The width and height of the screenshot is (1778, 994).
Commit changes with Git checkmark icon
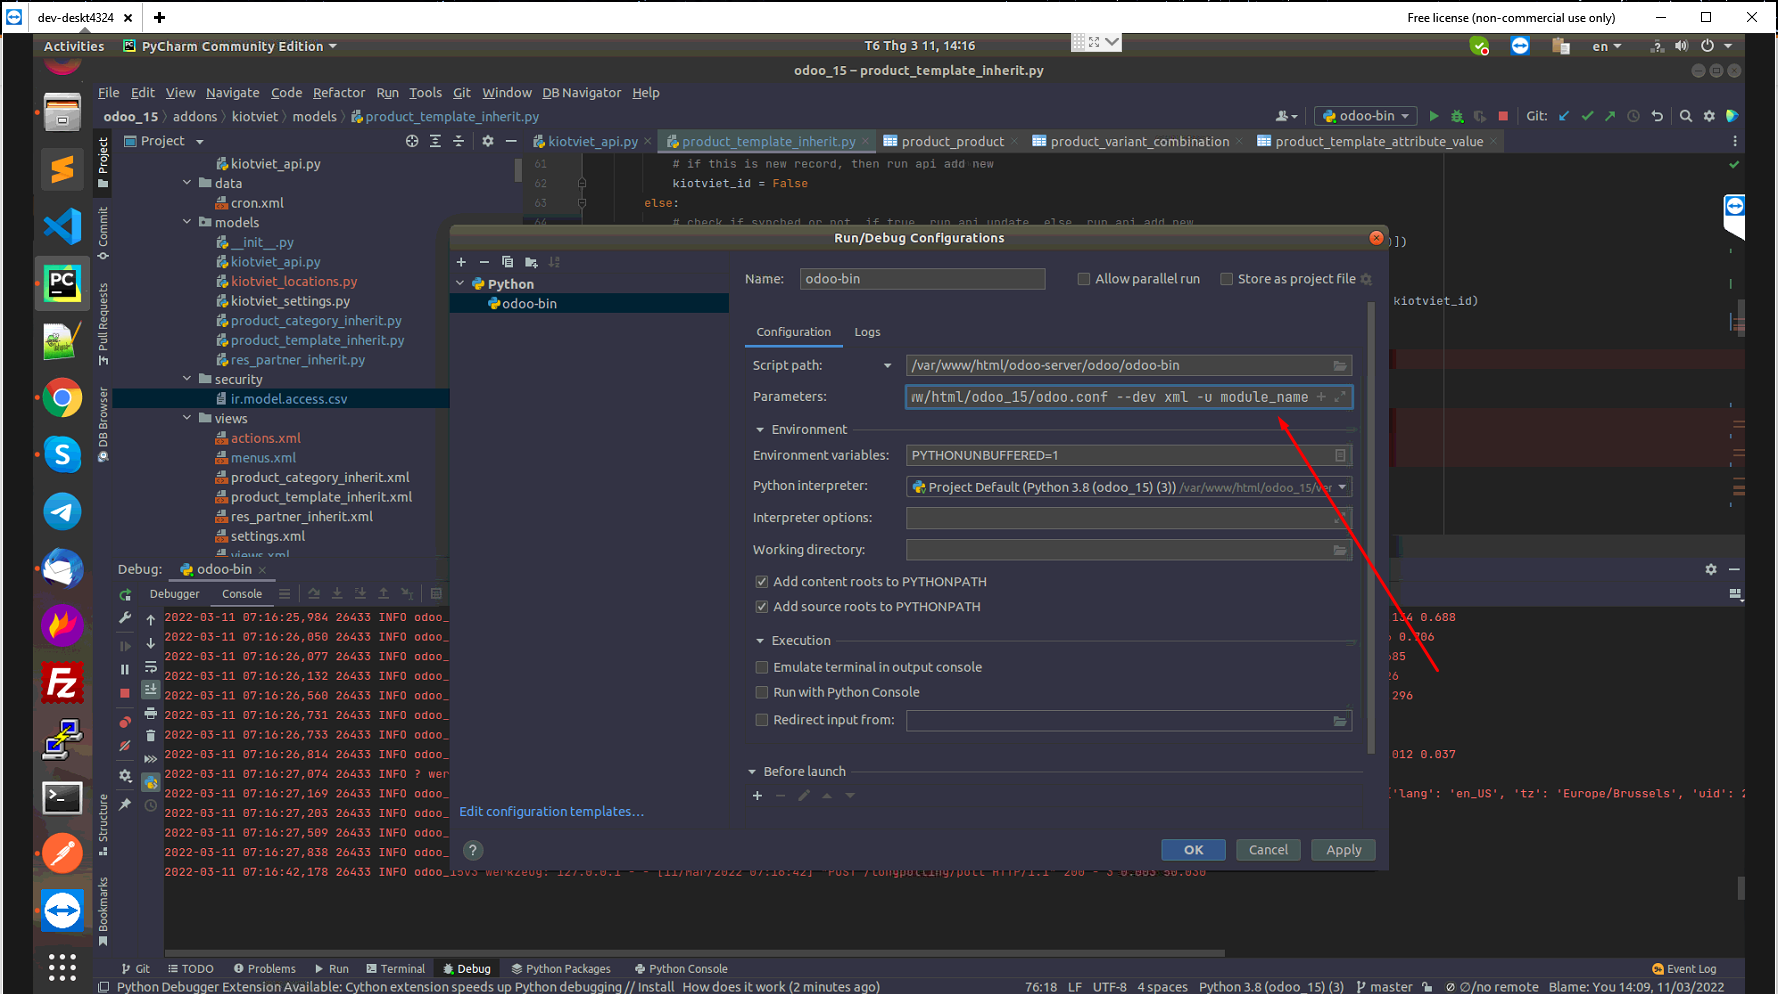[1587, 116]
